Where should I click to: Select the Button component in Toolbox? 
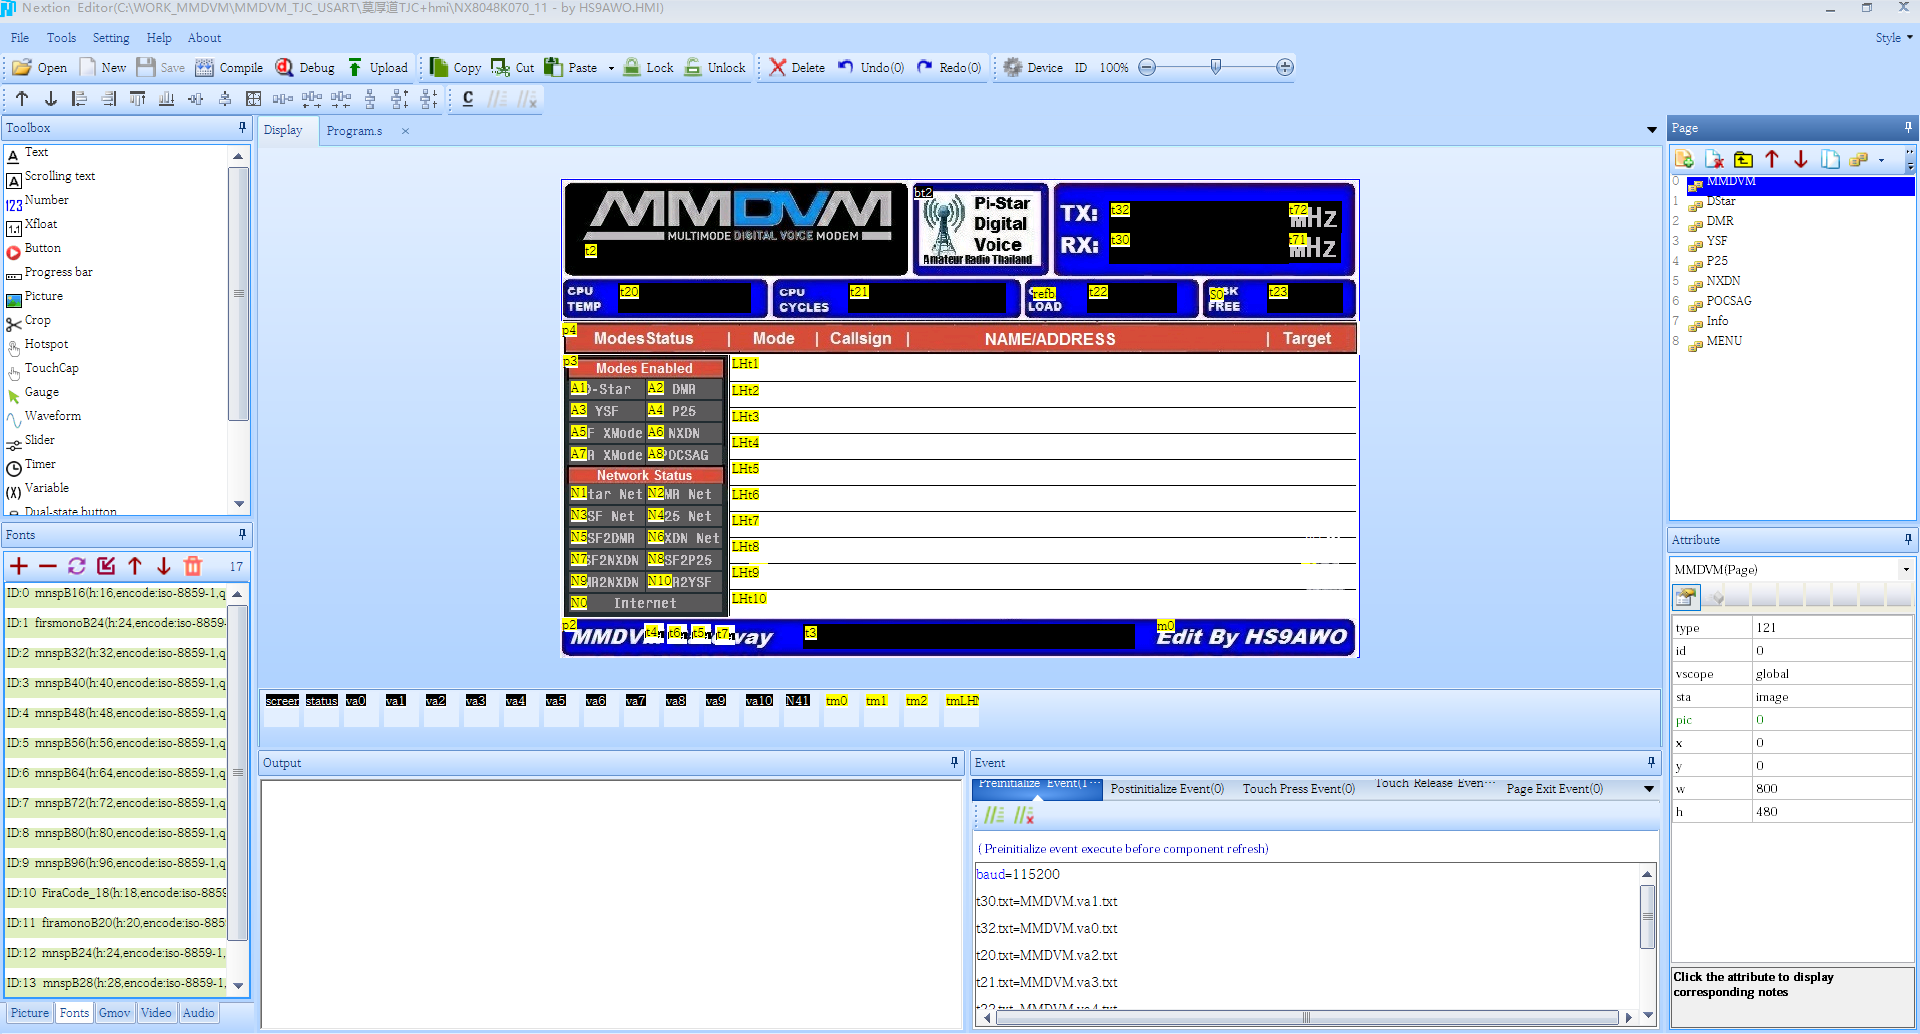coord(42,248)
